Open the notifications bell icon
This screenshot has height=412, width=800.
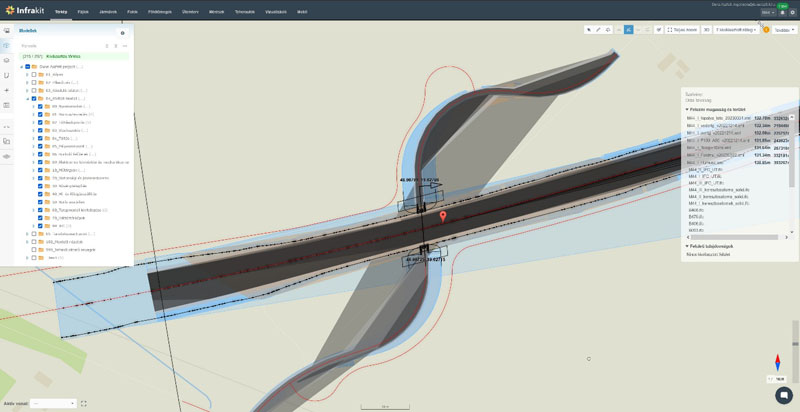coord(782,12)
